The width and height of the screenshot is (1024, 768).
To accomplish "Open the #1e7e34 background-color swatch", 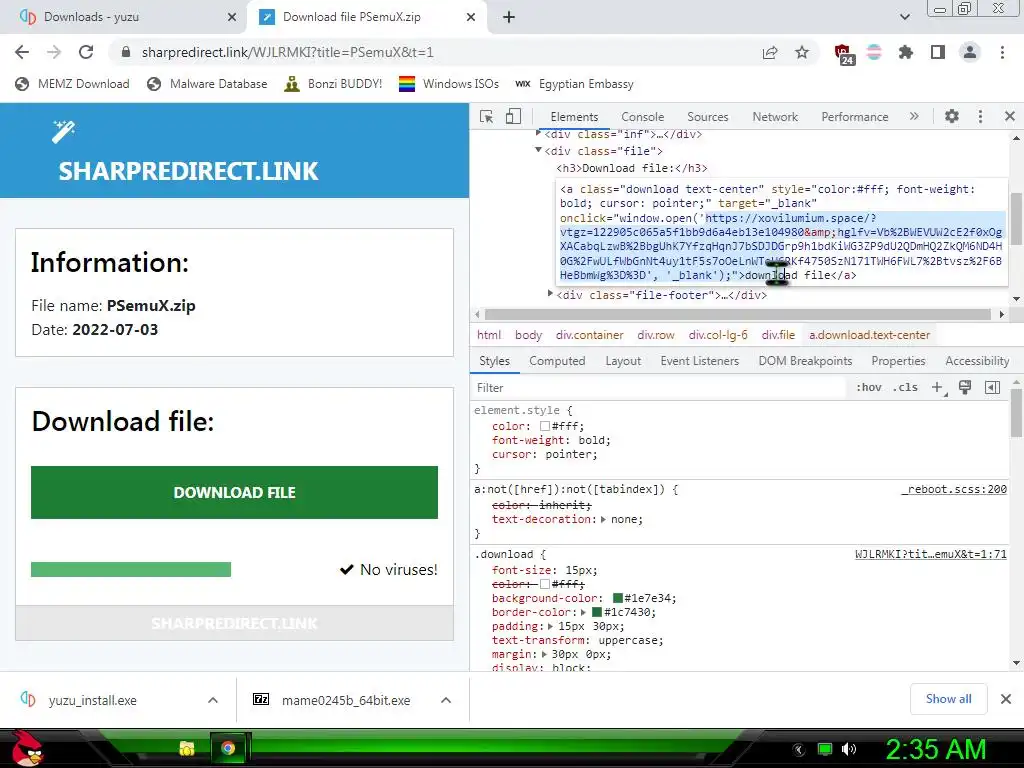I will (618, 598).
